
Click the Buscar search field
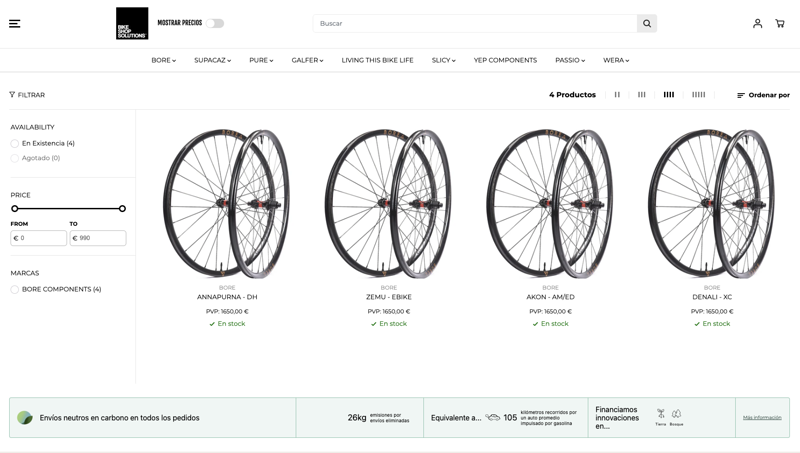pyautogui.click(x=475, y=23)
